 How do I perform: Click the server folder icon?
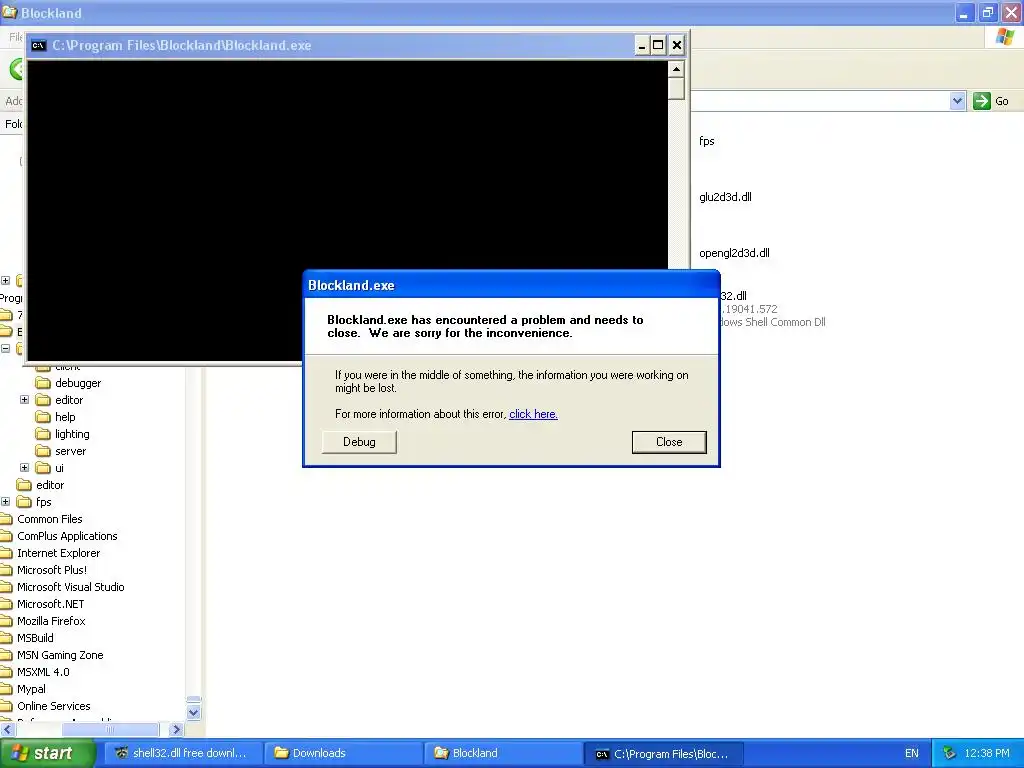coord(43,451)
